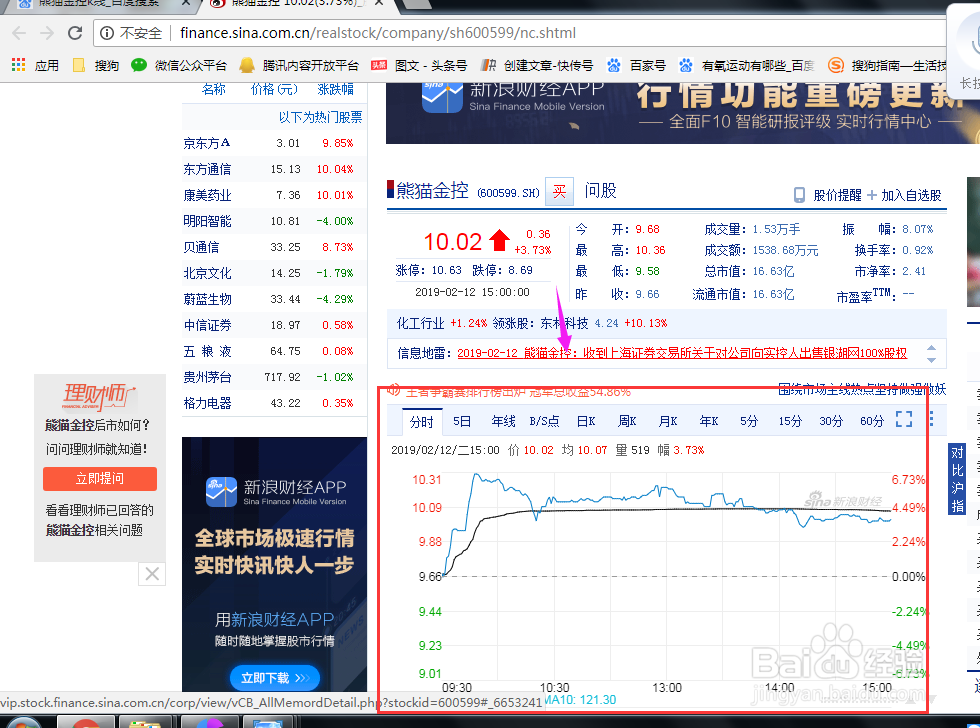Image resolution: width=980 pixels, height=728 pixels.
Task: Click the 加入自选股 text link
Action: [911, 195]
